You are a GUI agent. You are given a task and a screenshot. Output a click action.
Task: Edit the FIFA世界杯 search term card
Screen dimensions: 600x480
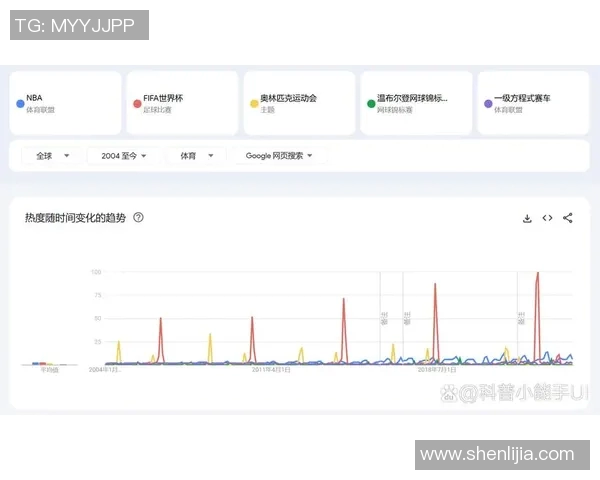pos(183,103)
